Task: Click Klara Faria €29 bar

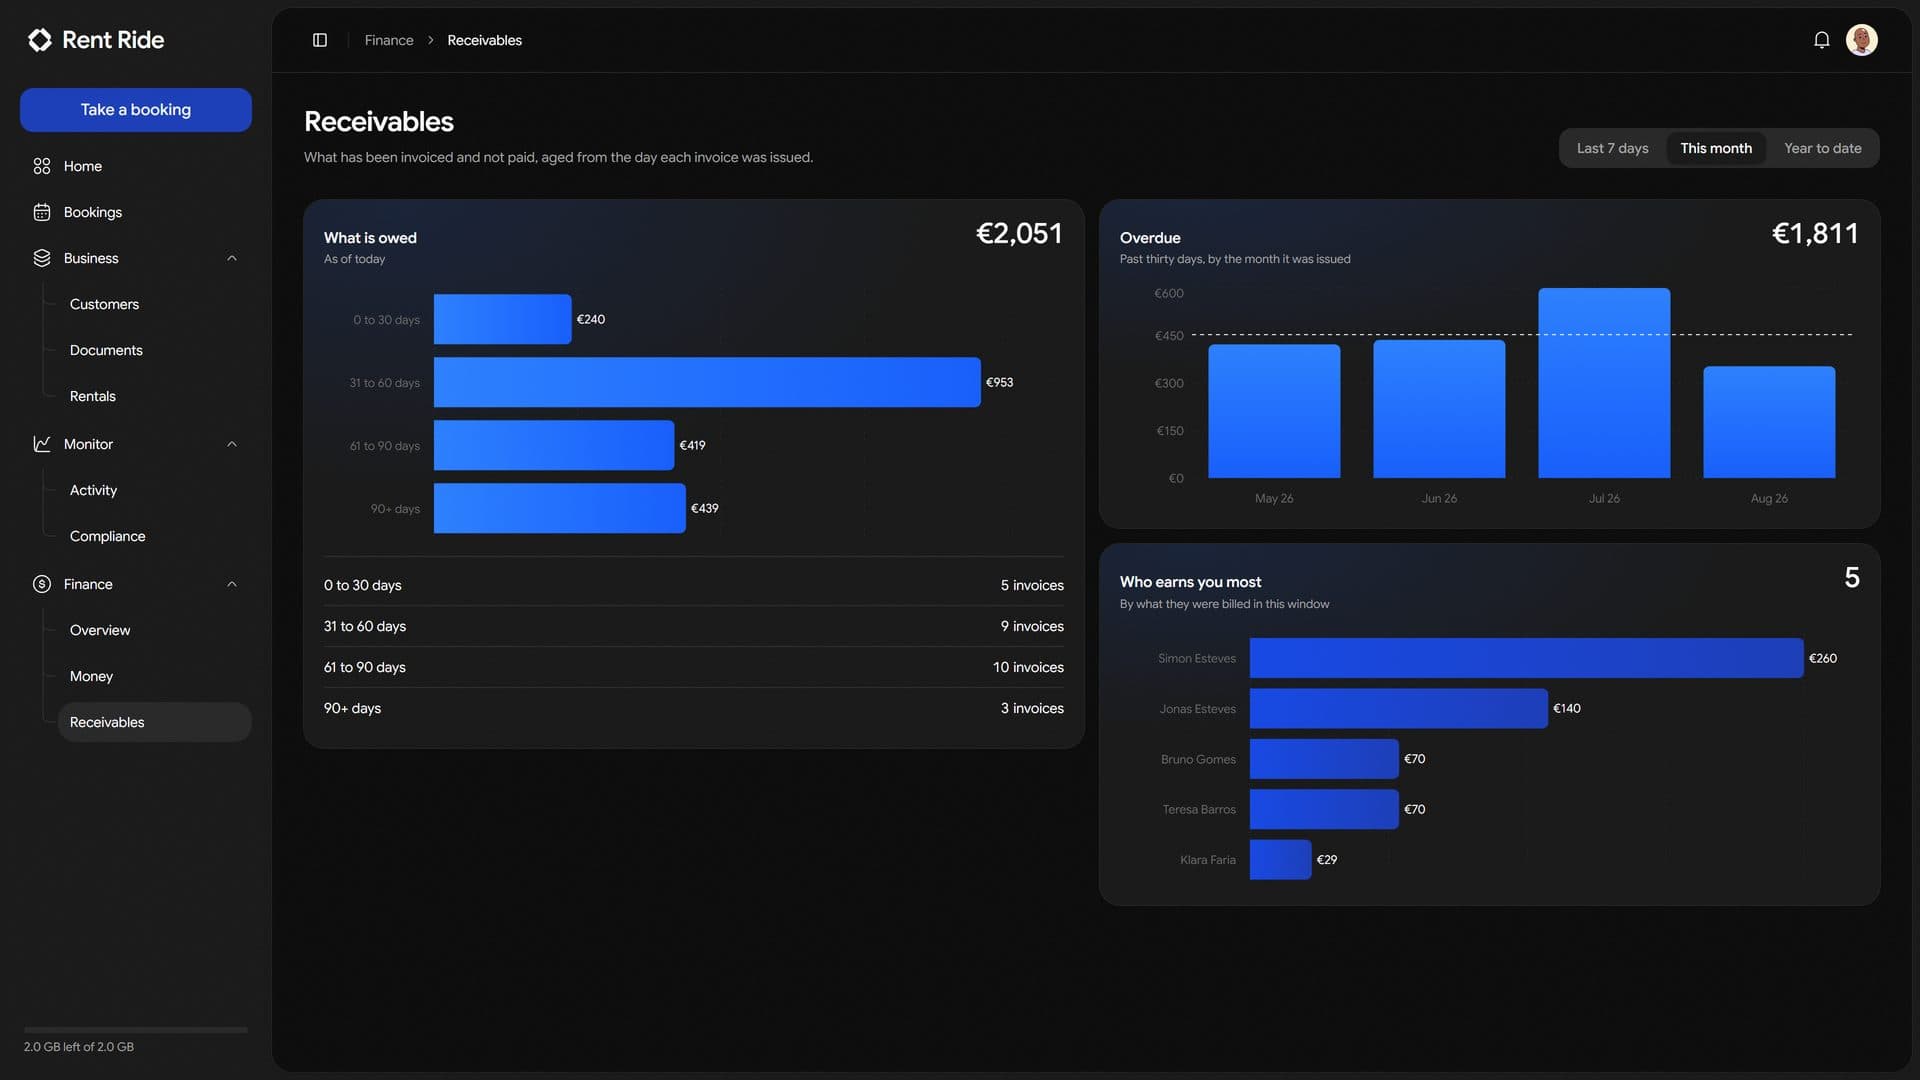Action: pyautogui.click(x=1280, y=860)
